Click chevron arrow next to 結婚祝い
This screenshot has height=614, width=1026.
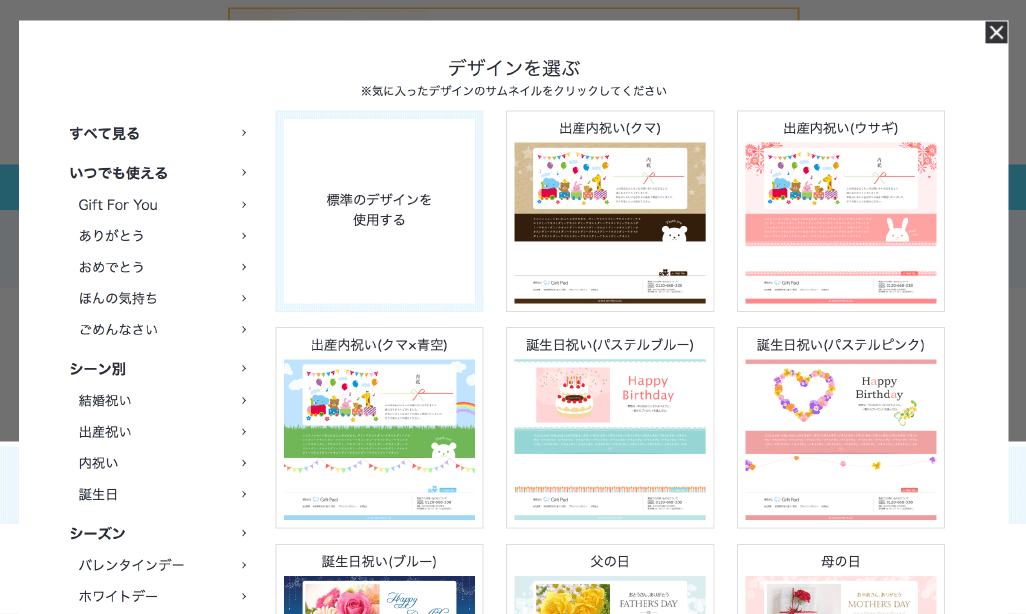(x=243, y=400)
